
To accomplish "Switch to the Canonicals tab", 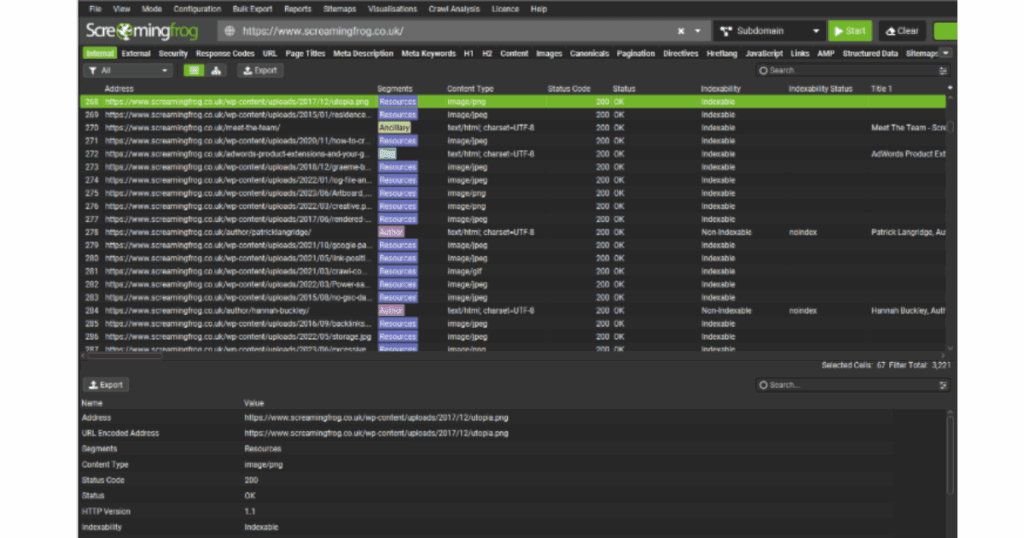I will (x=589, y=54).
